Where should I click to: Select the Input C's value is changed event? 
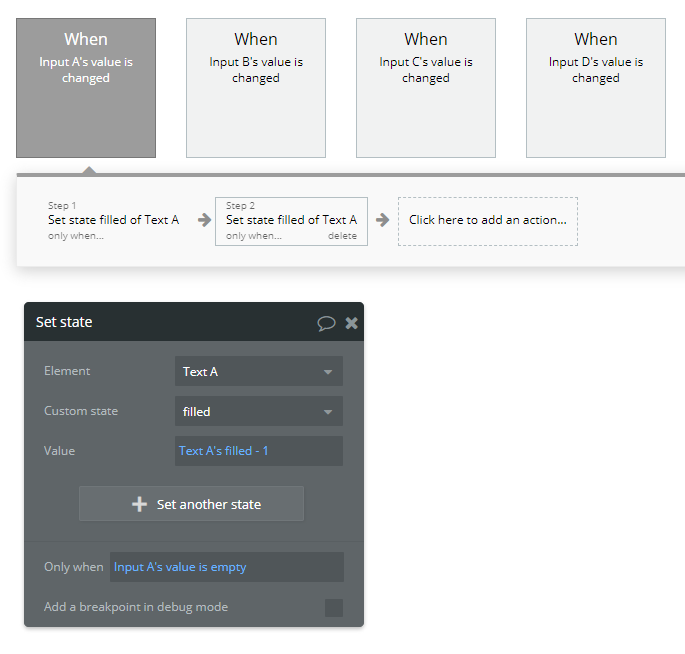[426, 88]
